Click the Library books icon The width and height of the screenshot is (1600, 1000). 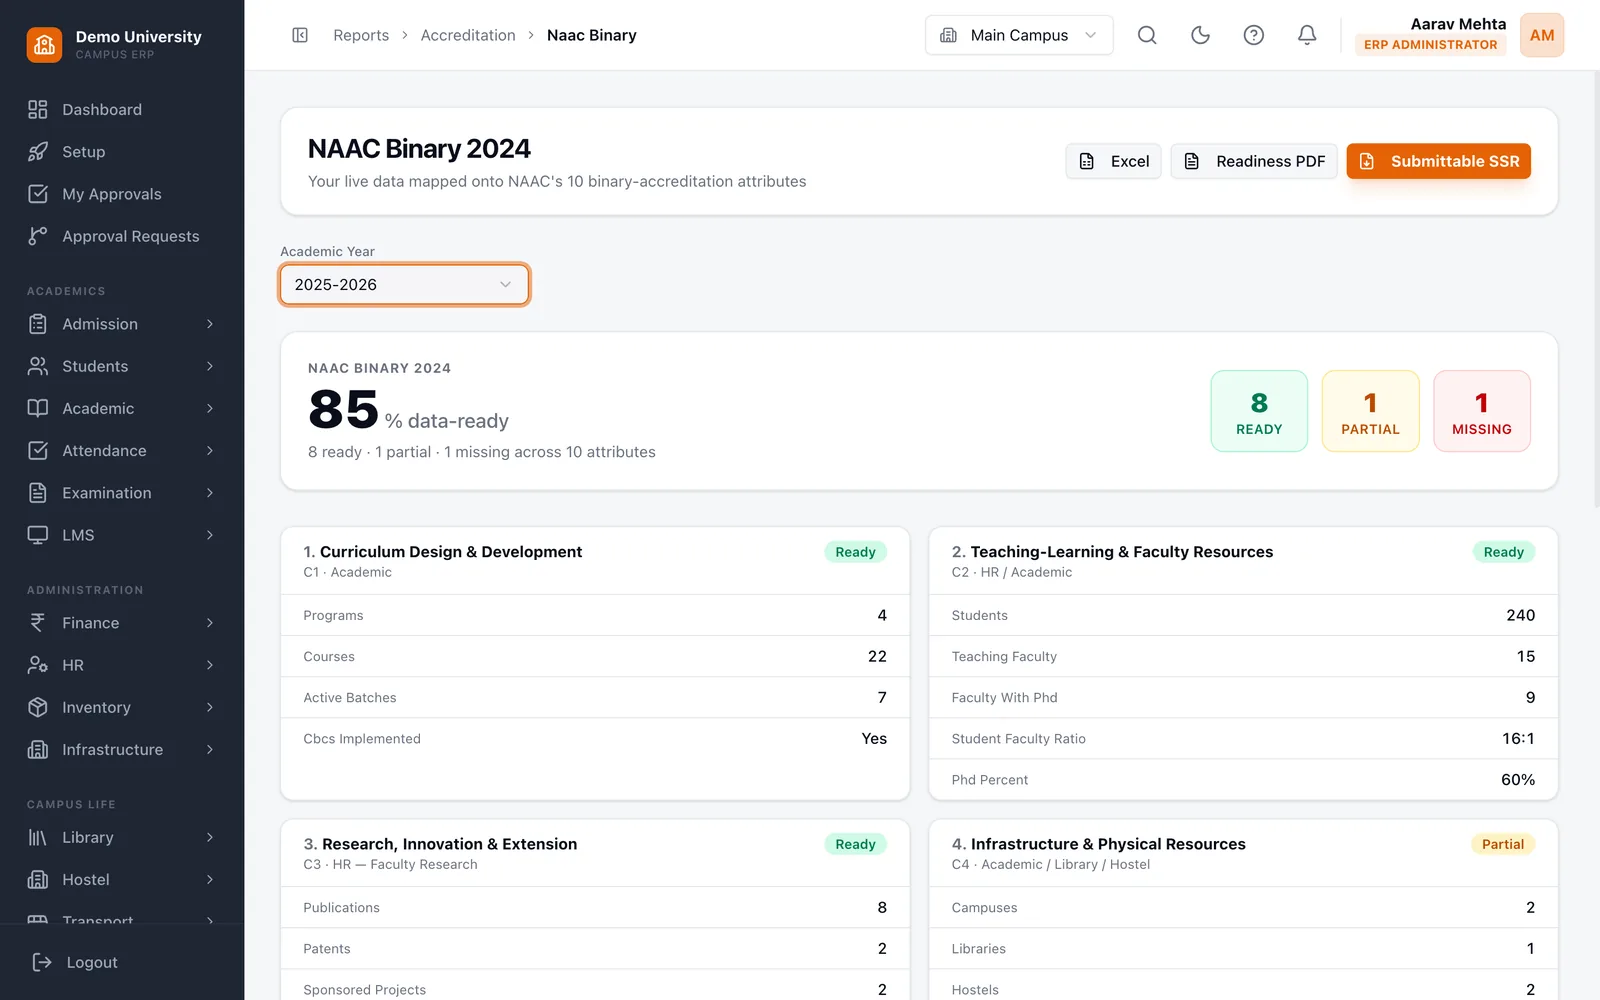tap(38, 838)
